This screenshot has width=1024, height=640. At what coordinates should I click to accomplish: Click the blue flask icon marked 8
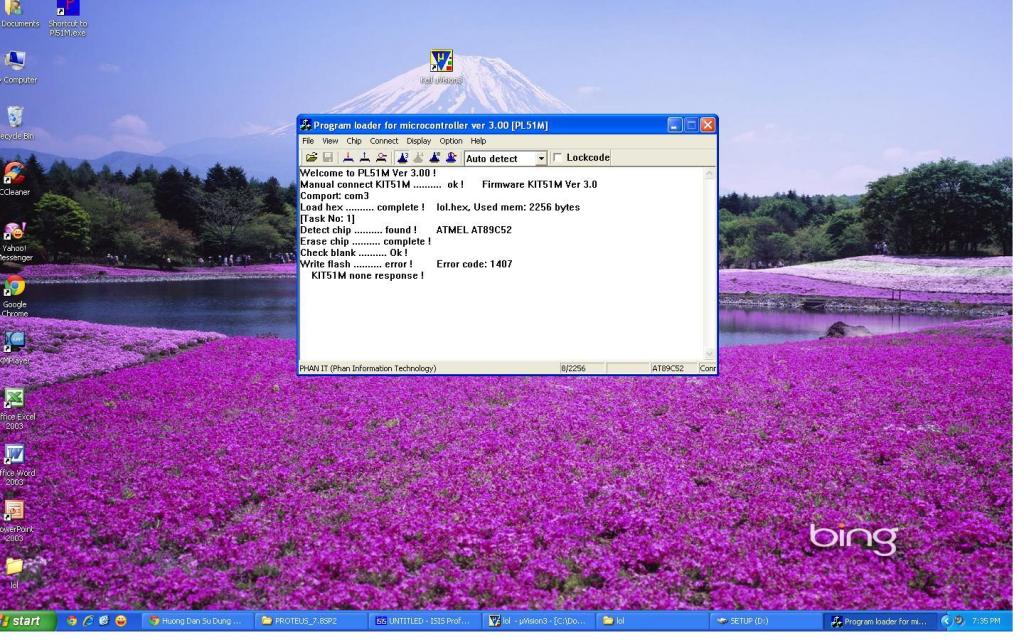[434, 158]
